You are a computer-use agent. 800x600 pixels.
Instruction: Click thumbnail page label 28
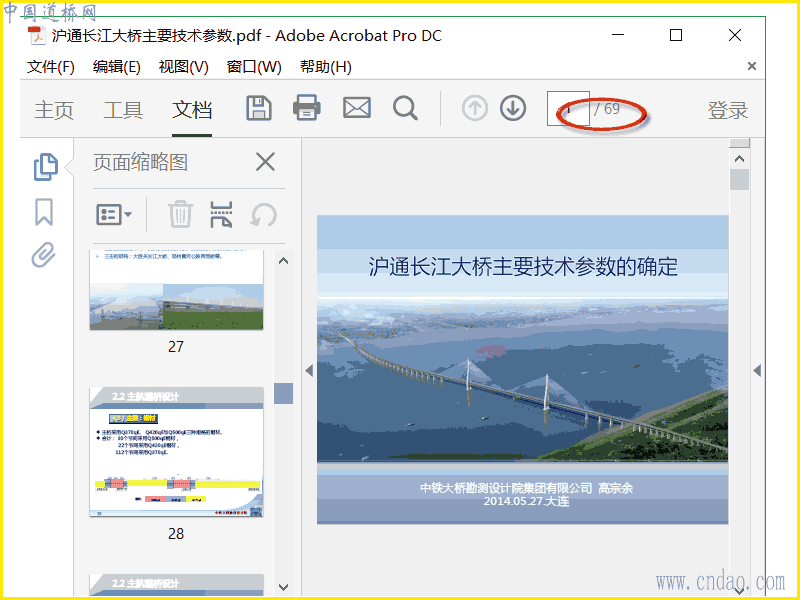tap(176, 534)
